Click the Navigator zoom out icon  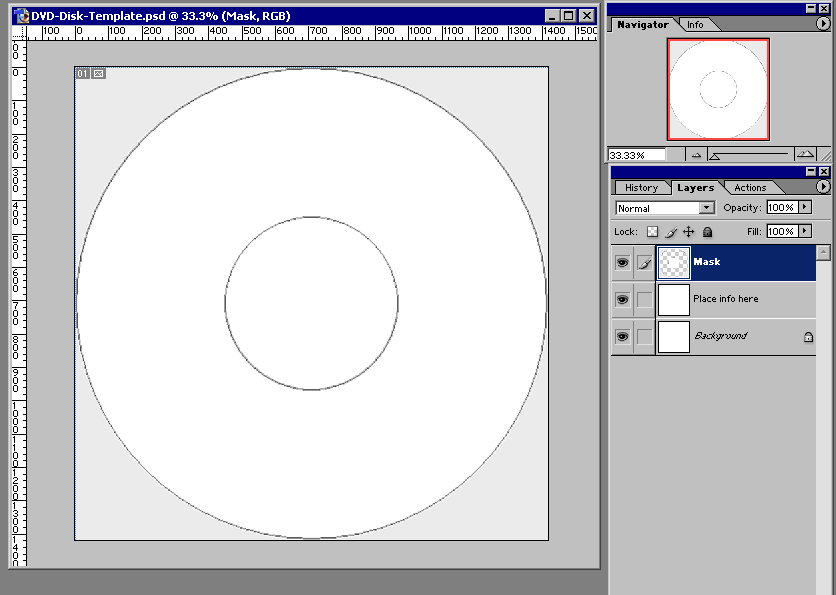click(696, 155)
